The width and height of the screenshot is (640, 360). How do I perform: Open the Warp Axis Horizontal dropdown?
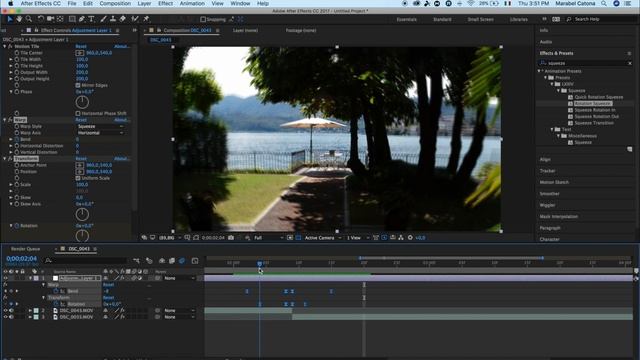coord(100,133)
